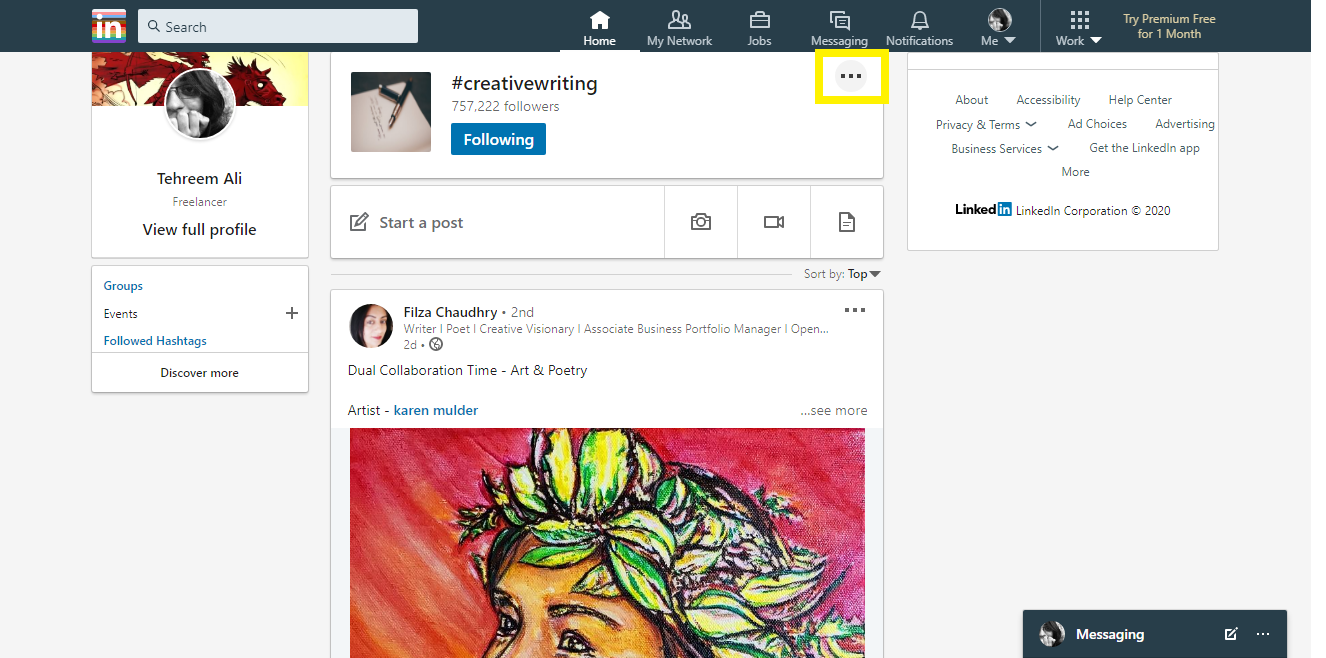Click the pencil icon in Start a post
Image resolution: width=1326 pixels, height=658 pixels.
click(x=358, y=222)
